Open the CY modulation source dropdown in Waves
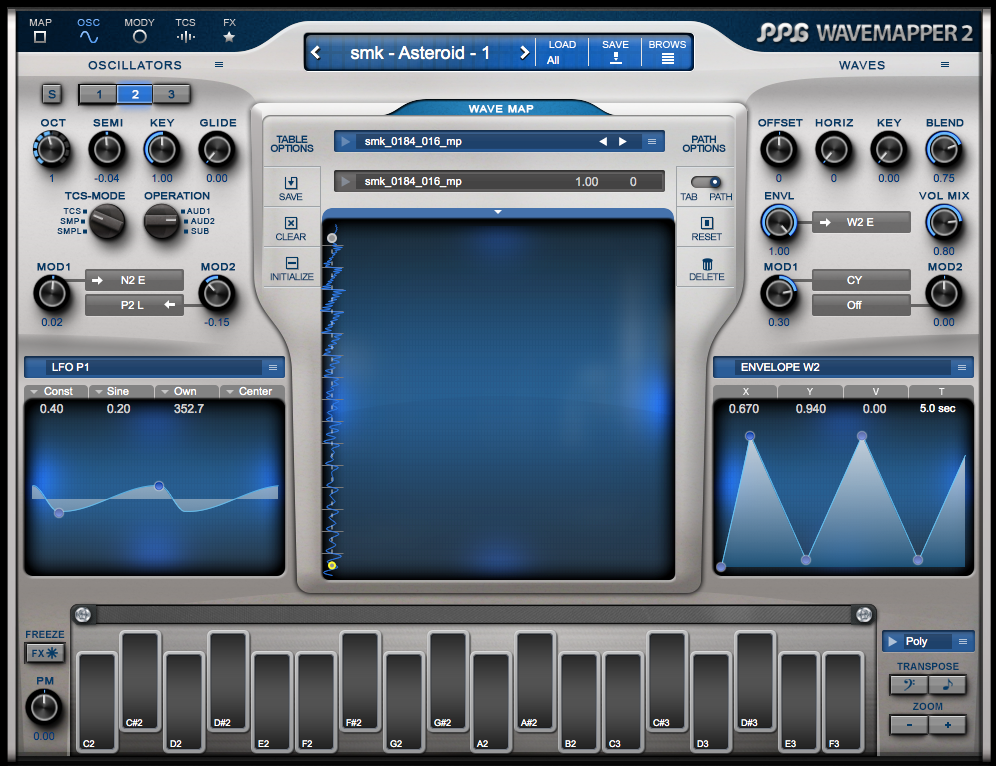The height and width of the screenshot is (766, 996). (x=860, y=280)
